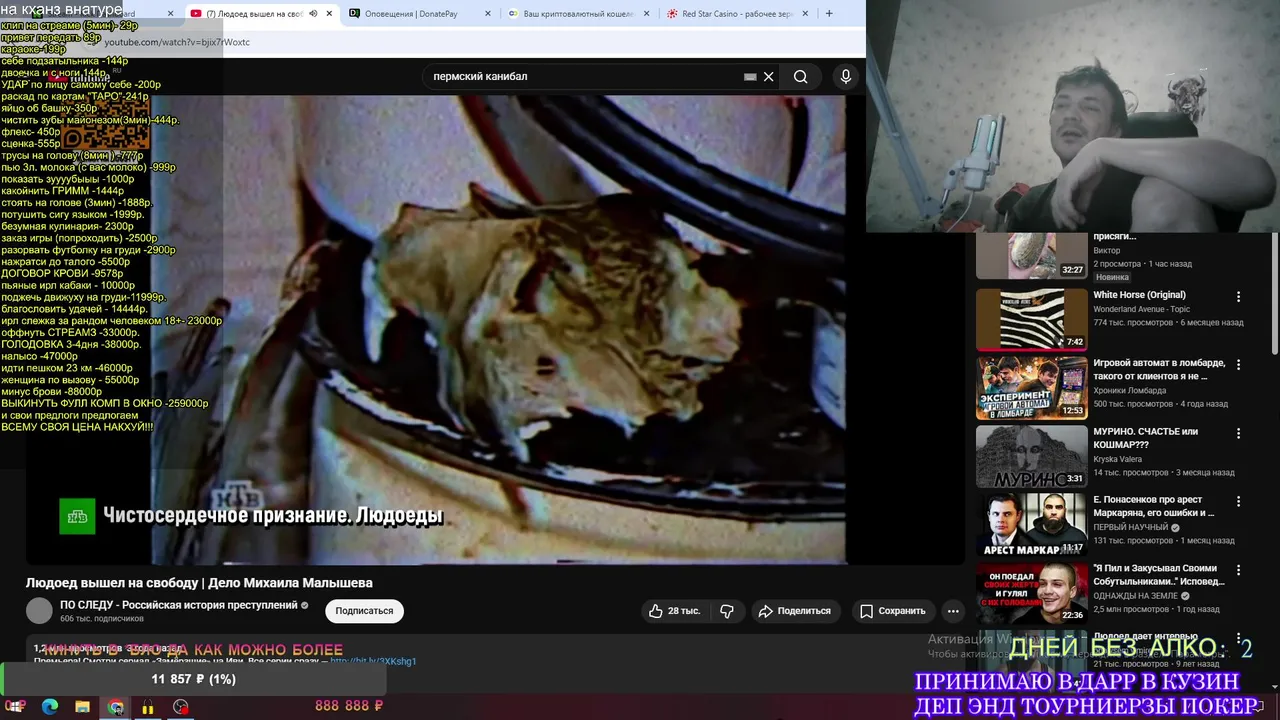Open channel link ПО СЛЕДУ - Российская история преступлений
This screenshot has width=1280, height=720.
point(179,605)
